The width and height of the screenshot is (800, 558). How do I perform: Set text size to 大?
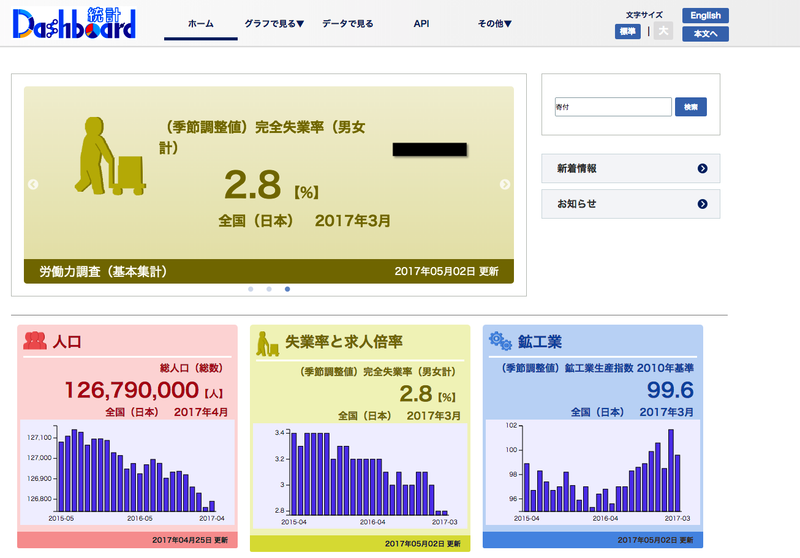tap(663, 31)
